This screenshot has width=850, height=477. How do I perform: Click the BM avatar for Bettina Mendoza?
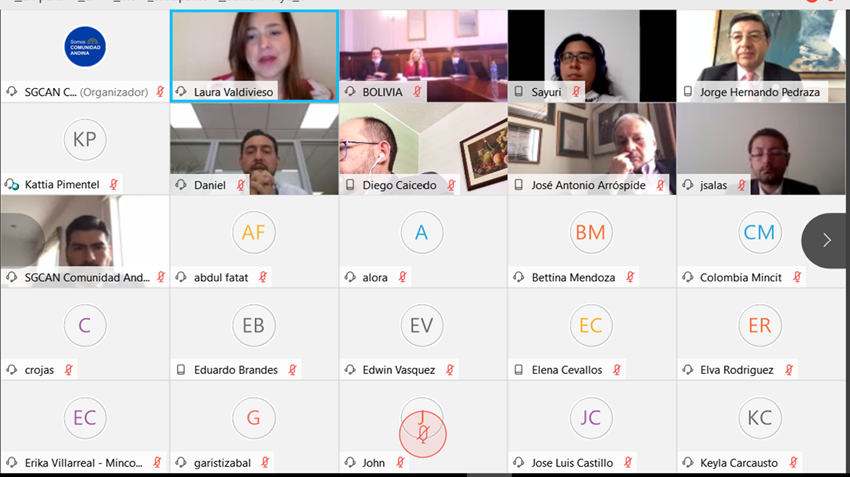click(x=590, y=233)
